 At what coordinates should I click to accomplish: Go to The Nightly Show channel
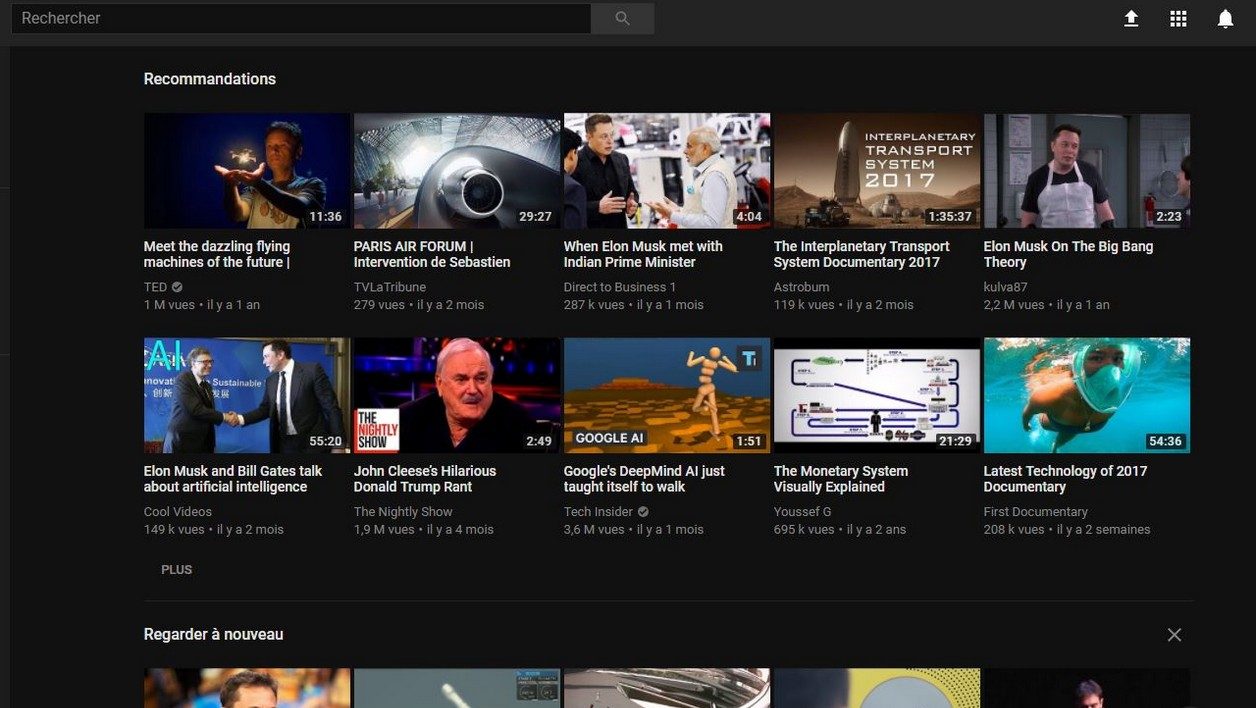pos(403,512)
